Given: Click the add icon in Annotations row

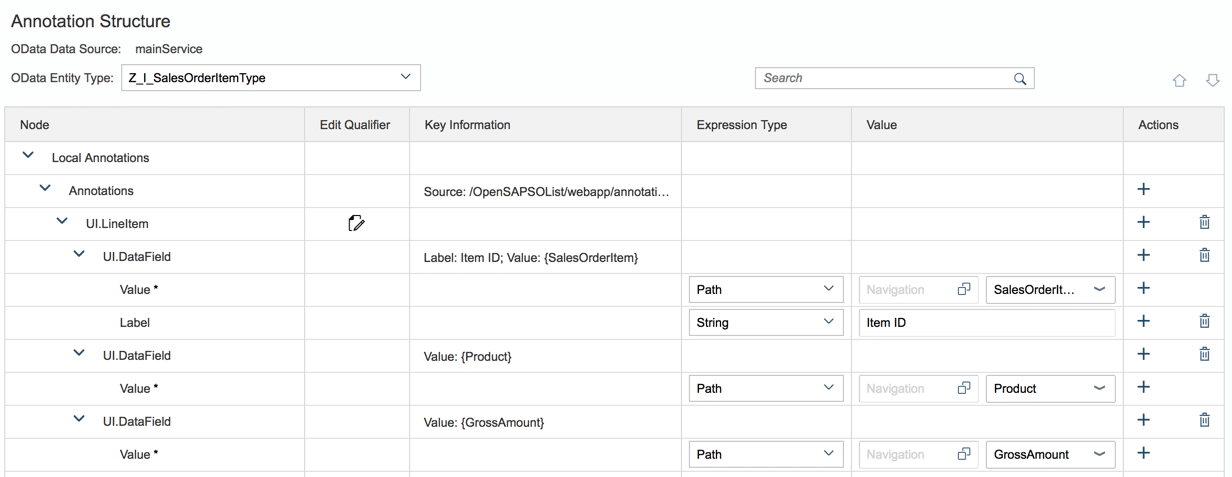Looking at the screenshot, I should 1144,190.
